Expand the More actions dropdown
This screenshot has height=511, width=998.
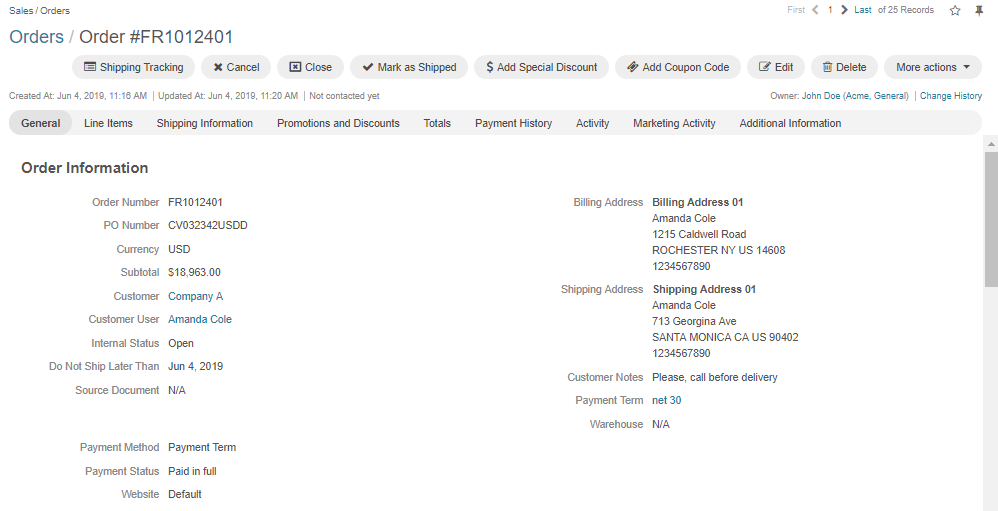click(x=933, y=67)
